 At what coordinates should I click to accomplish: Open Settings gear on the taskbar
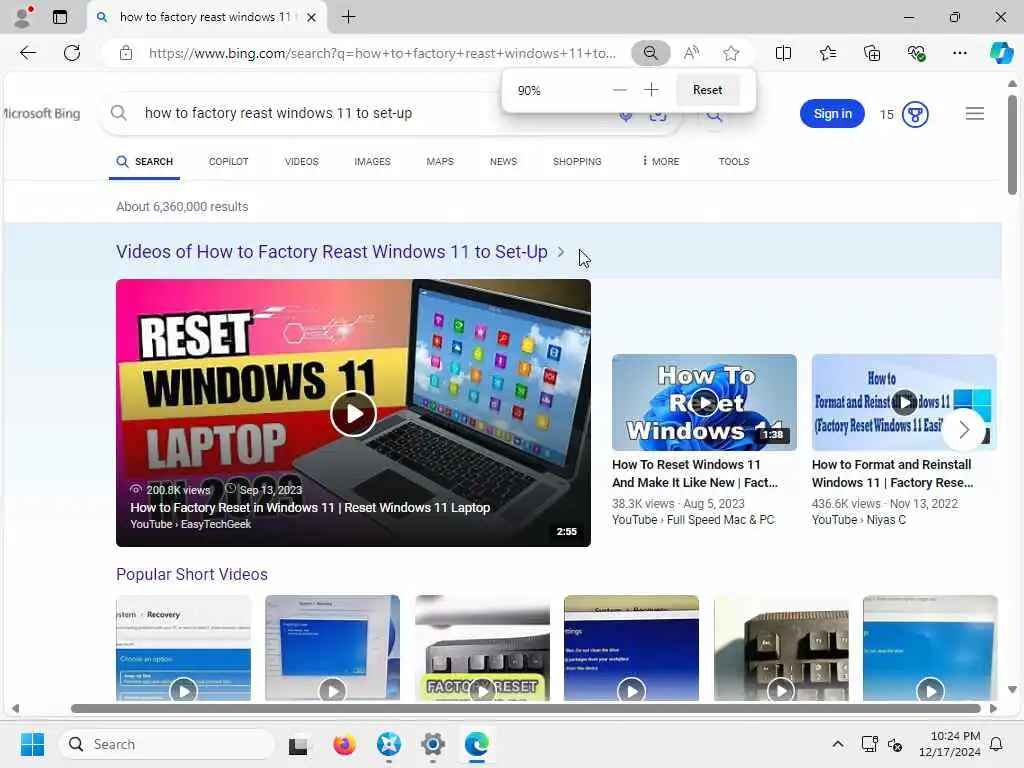[433, 744]
